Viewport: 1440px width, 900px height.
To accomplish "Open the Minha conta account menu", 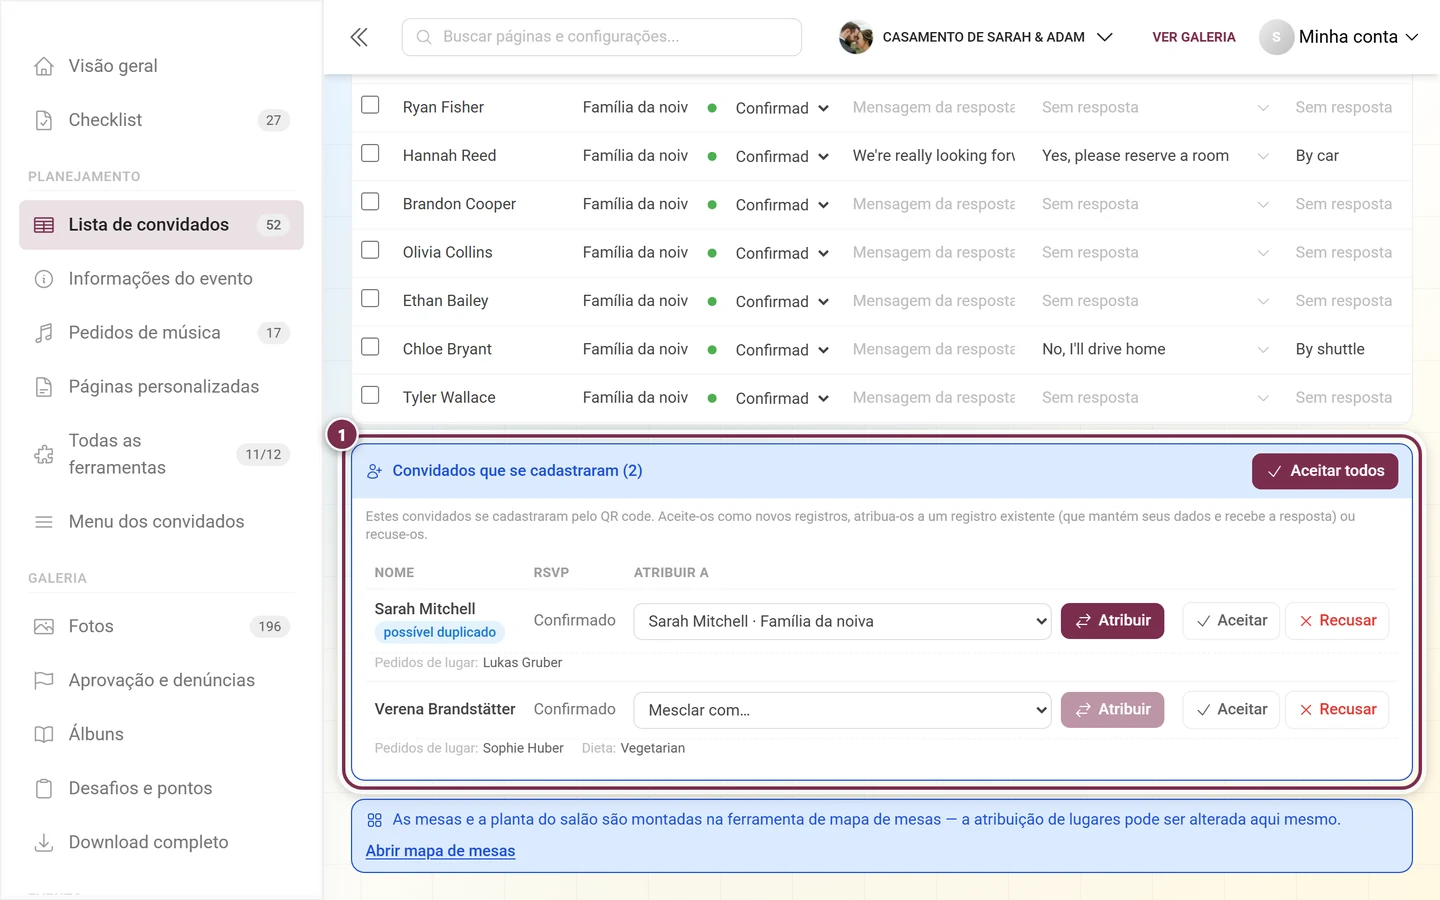I will tap(1339, 37).
